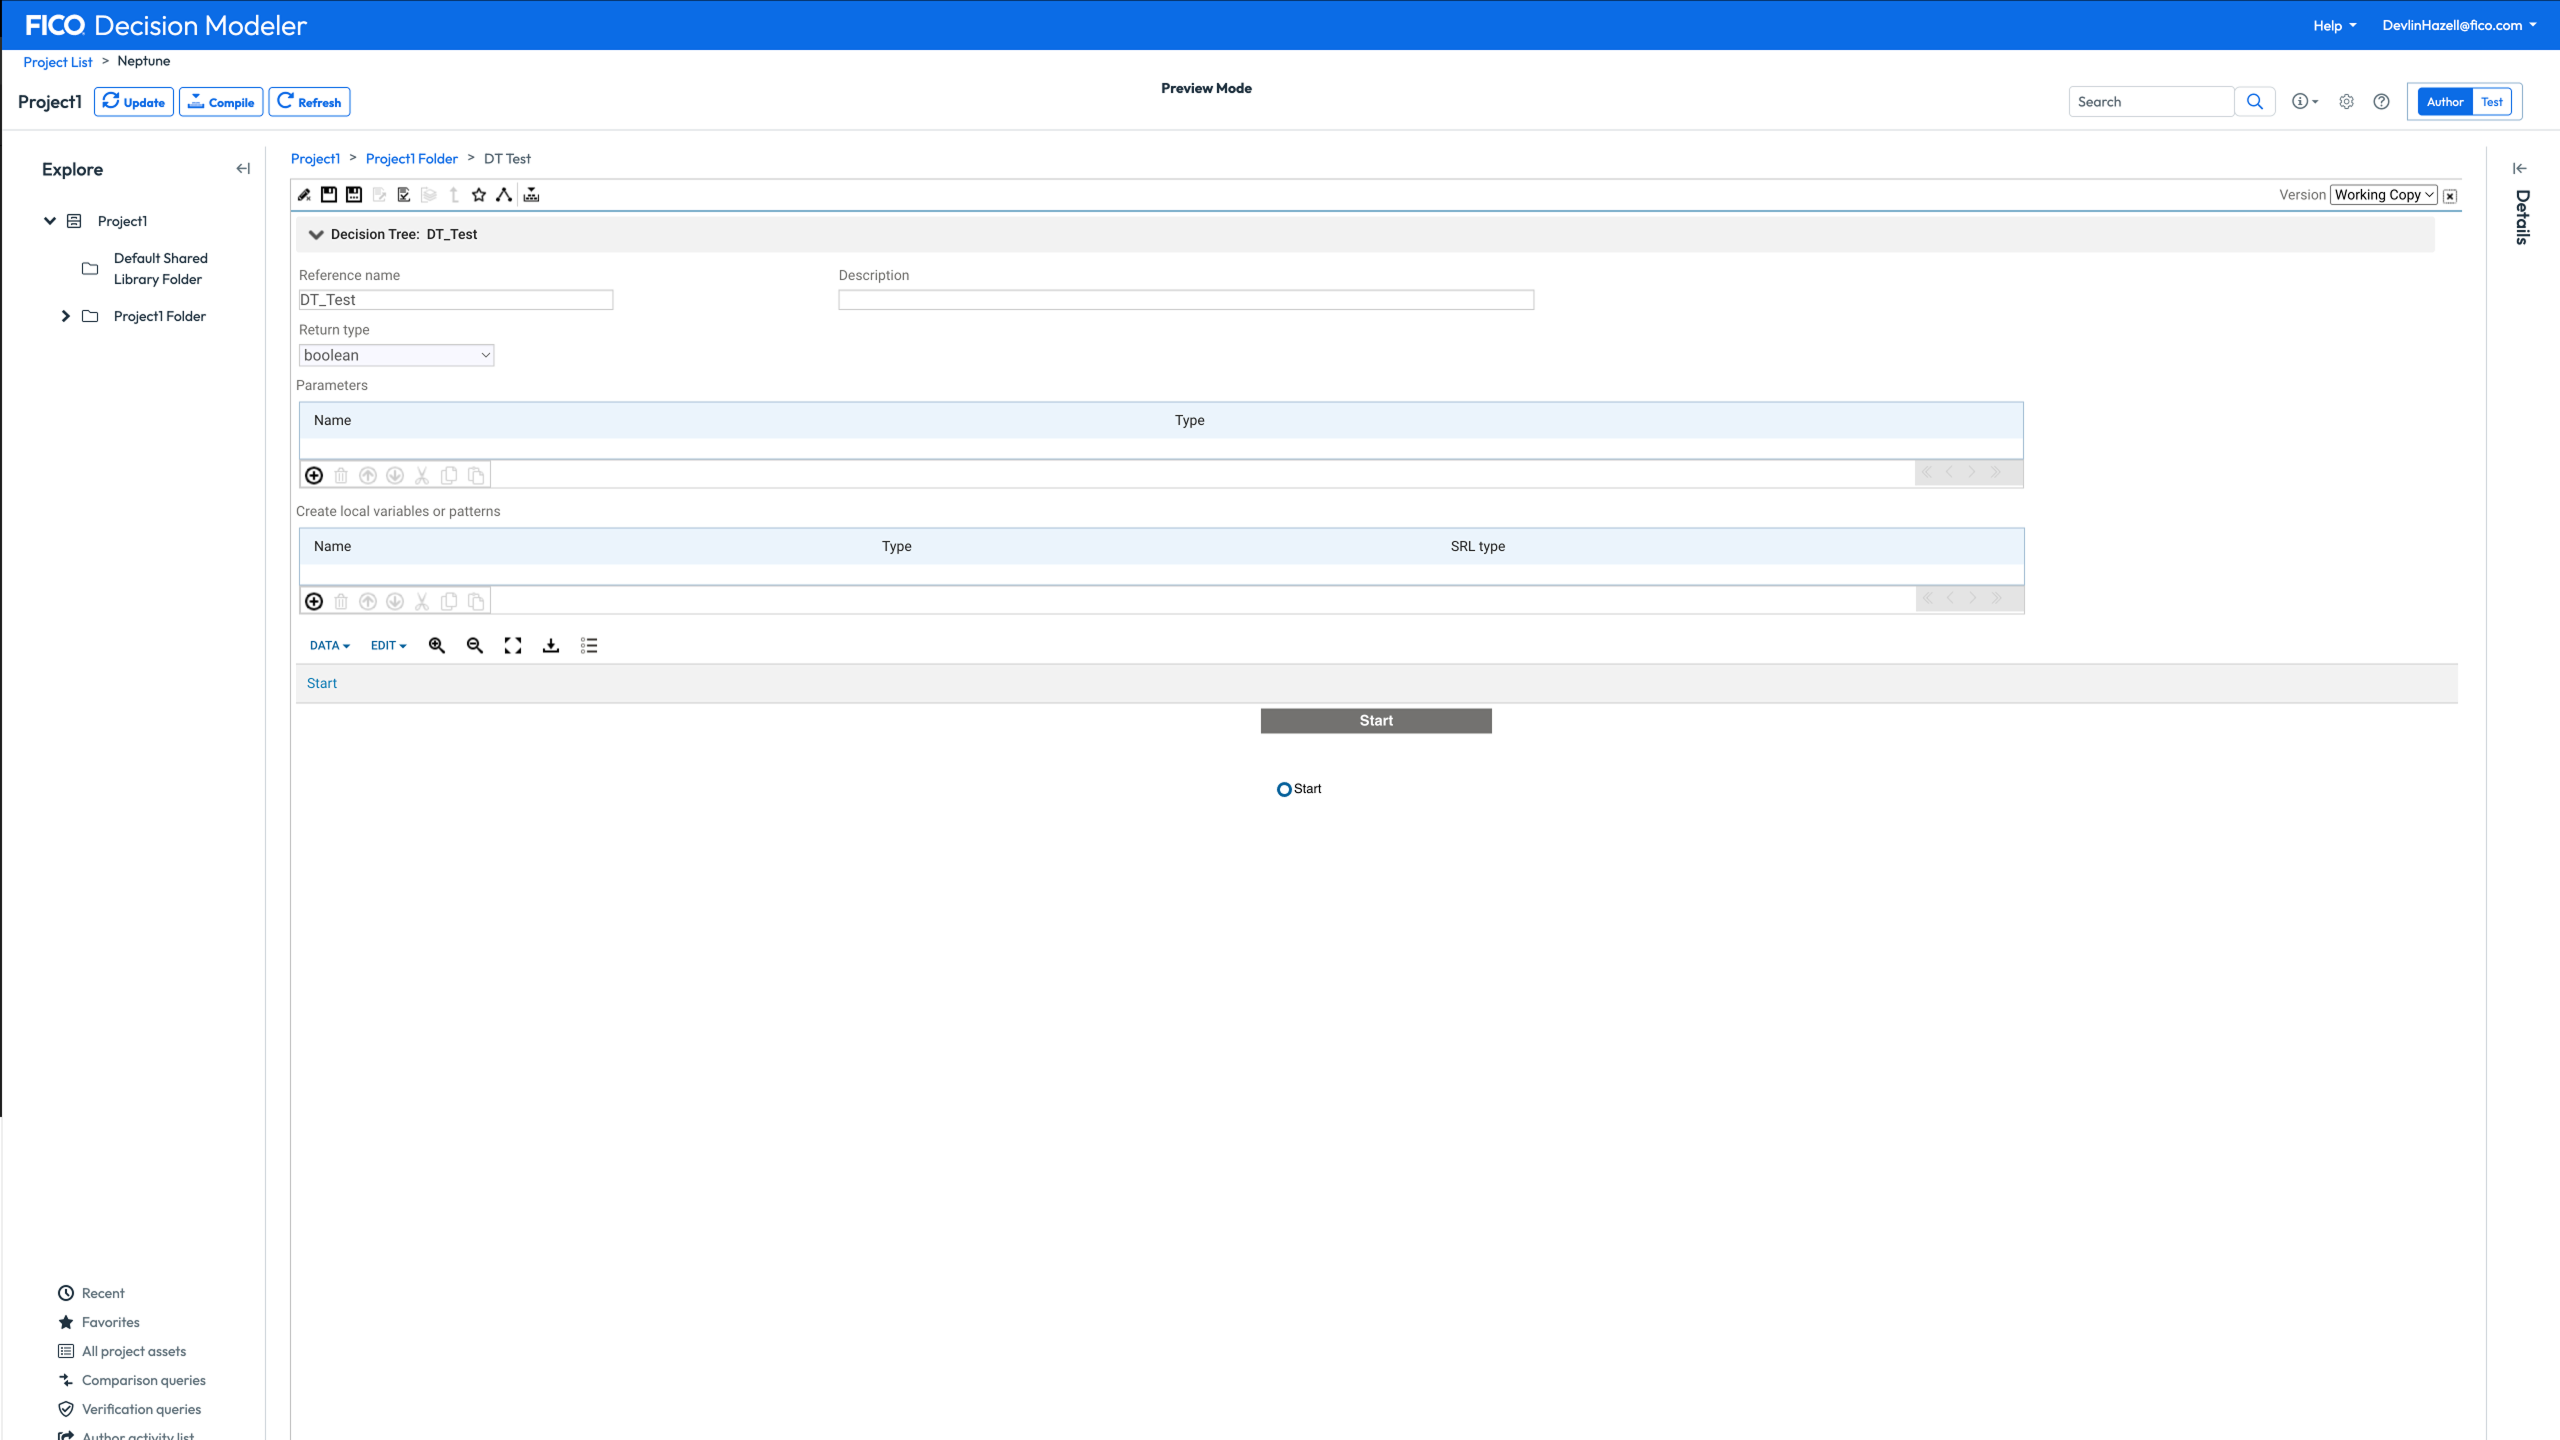Mark DT Test as favorite with the star icon

coord(479,195)
